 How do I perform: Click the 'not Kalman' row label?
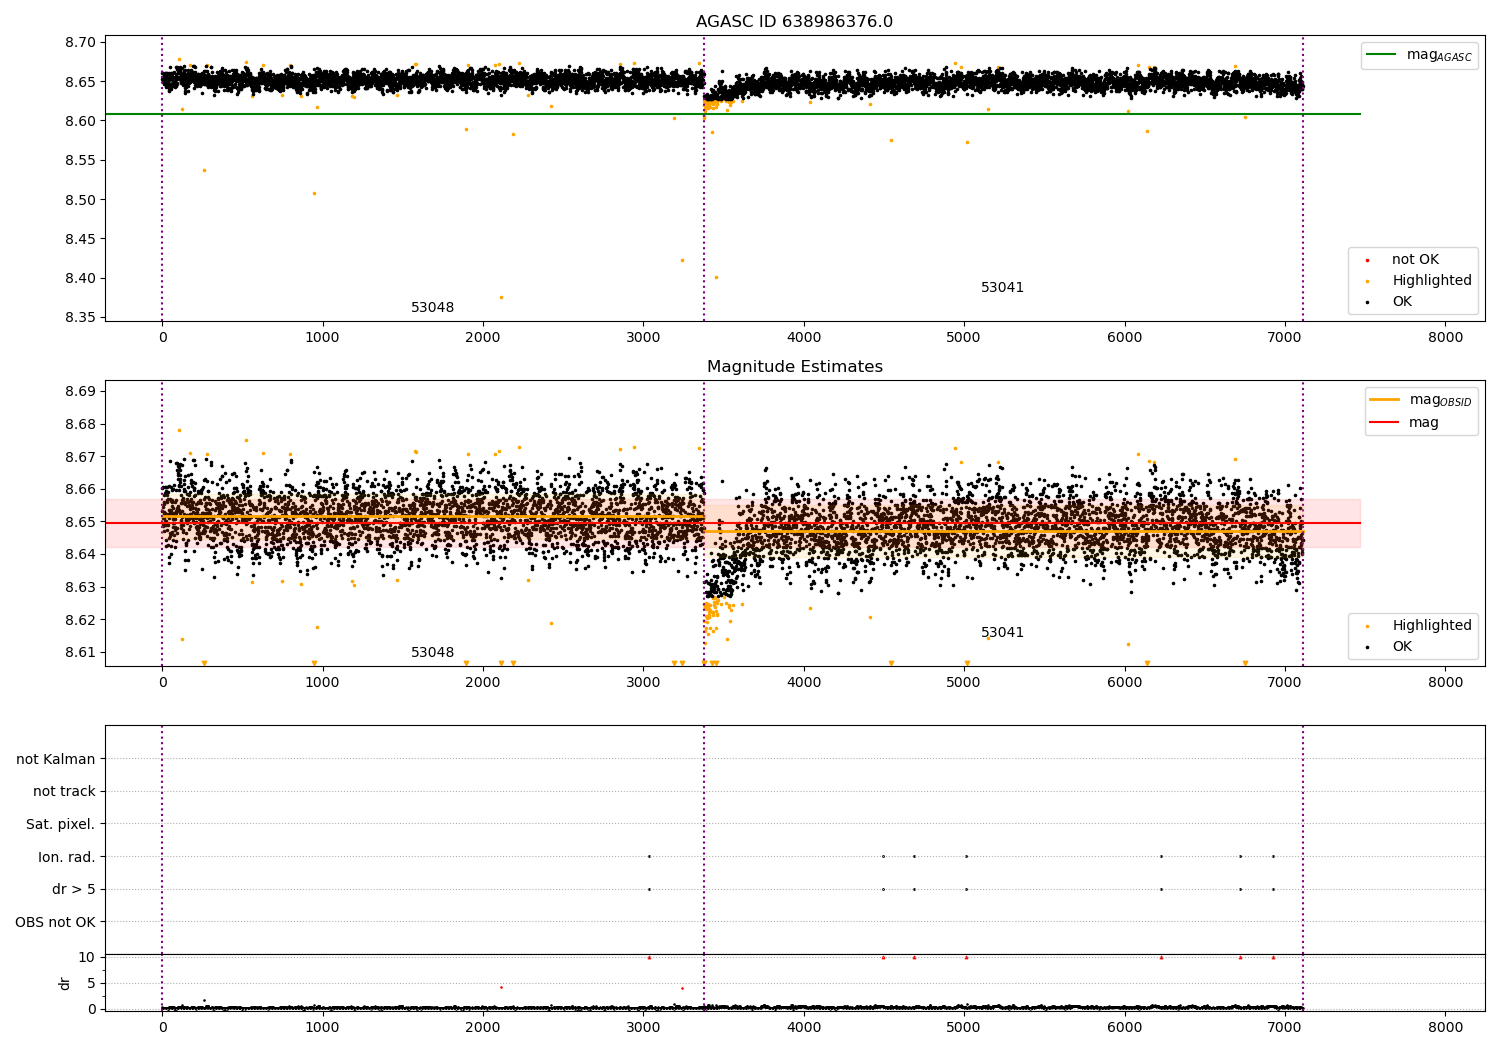pos(56,759)
